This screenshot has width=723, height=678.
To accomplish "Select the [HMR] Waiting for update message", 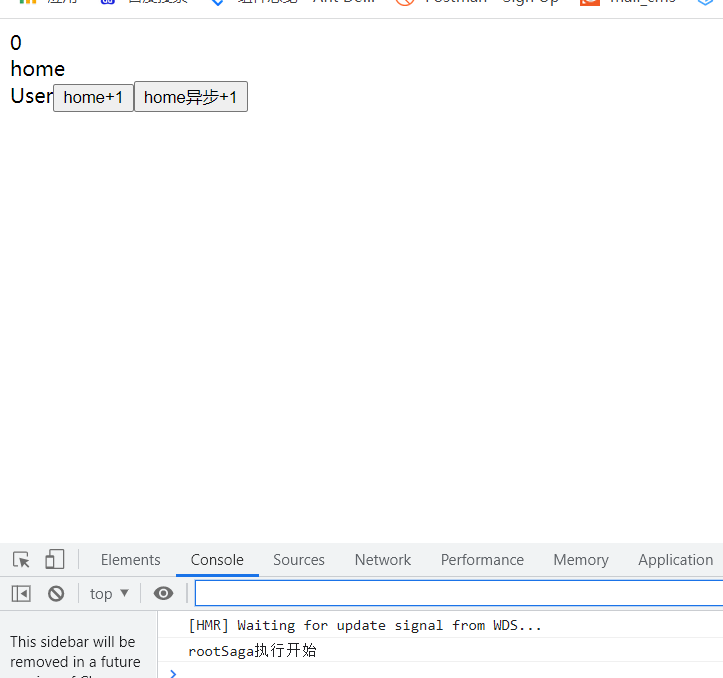I will 365,625.
